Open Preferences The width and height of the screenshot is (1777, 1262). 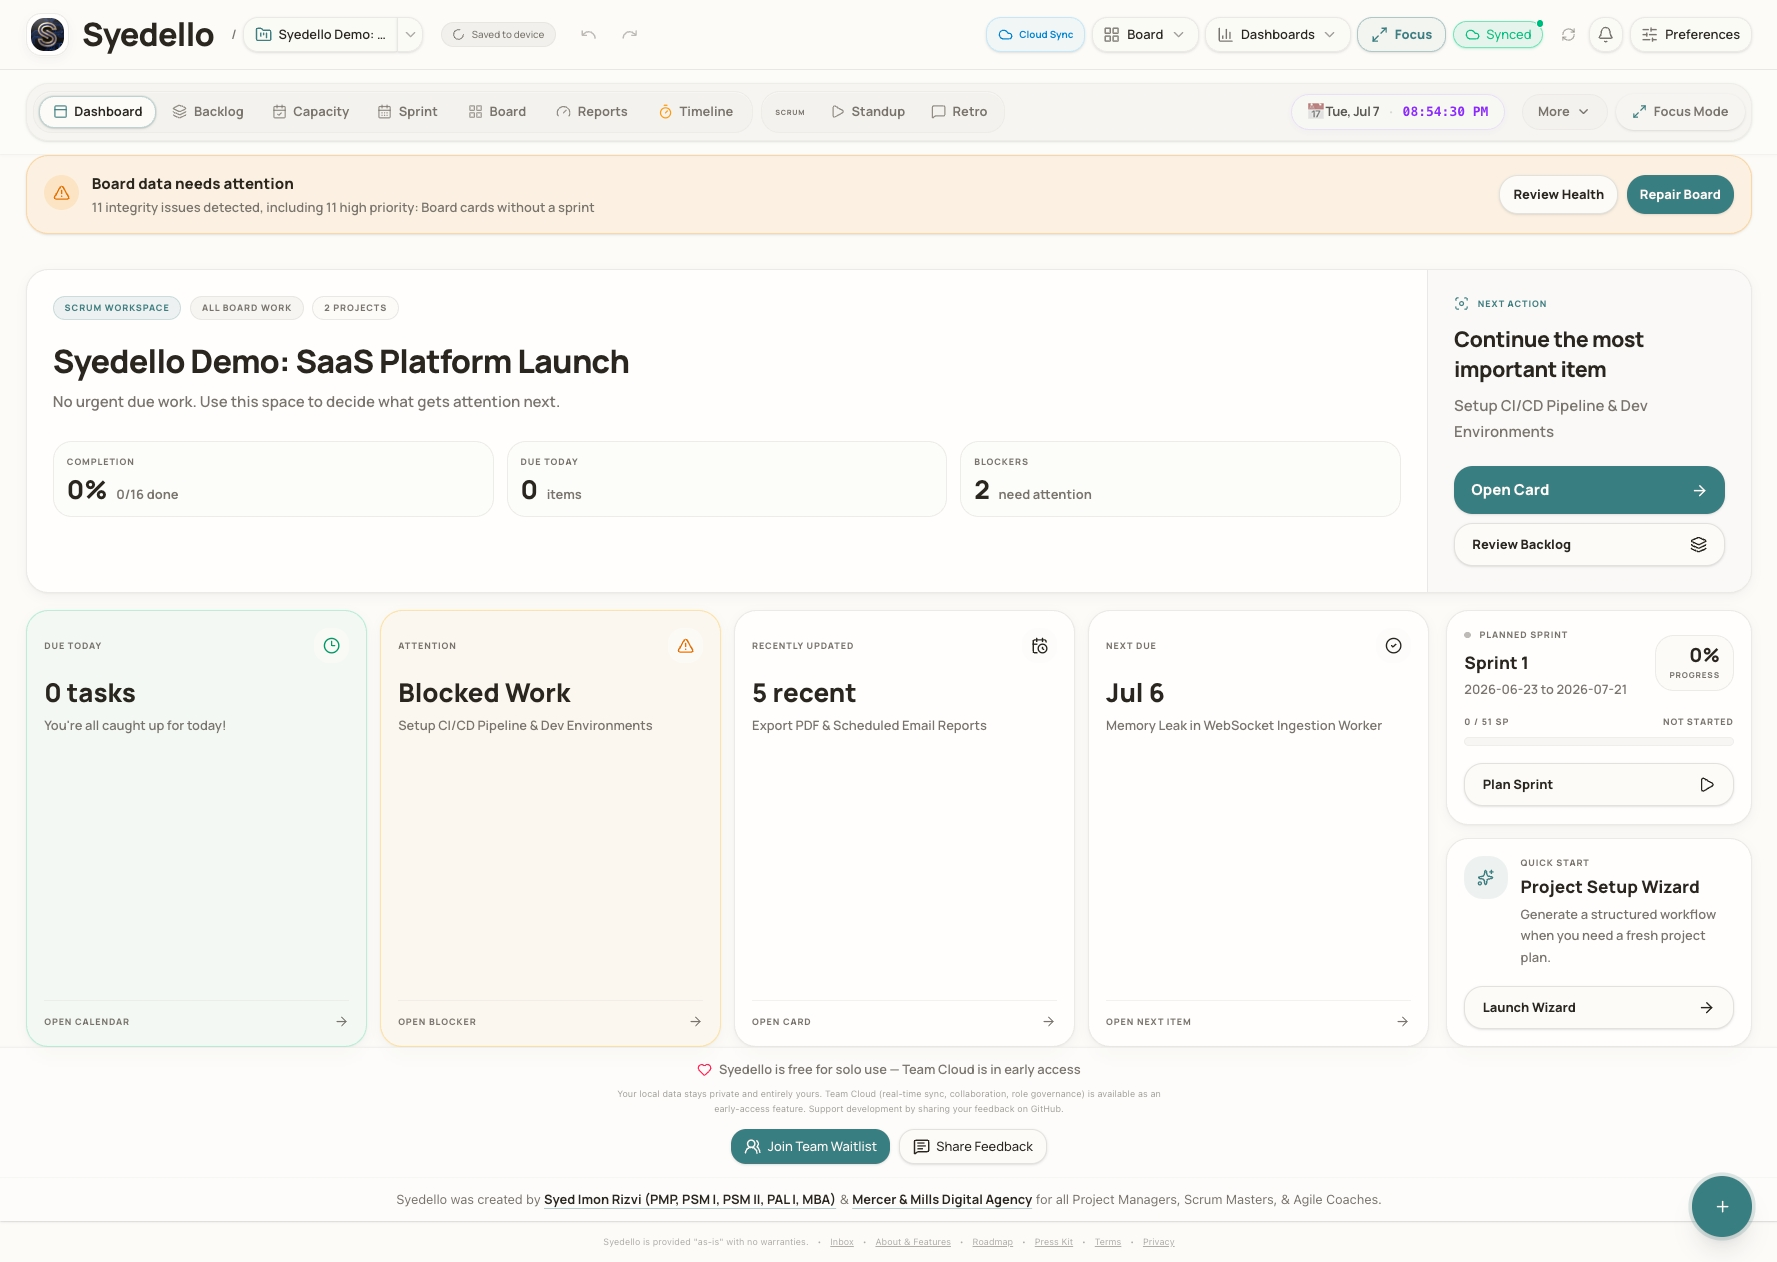tap(1690, 34)
